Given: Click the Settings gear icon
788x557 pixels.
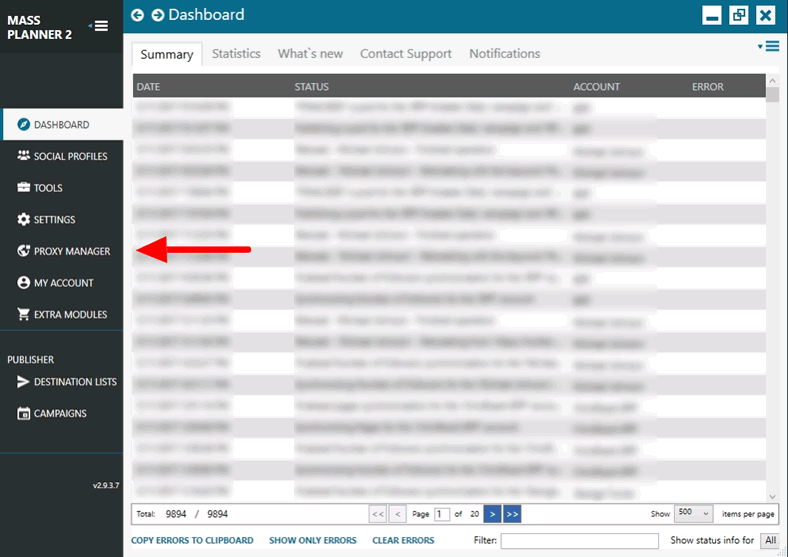Looking at the screenshot, I should click(24, 219).
